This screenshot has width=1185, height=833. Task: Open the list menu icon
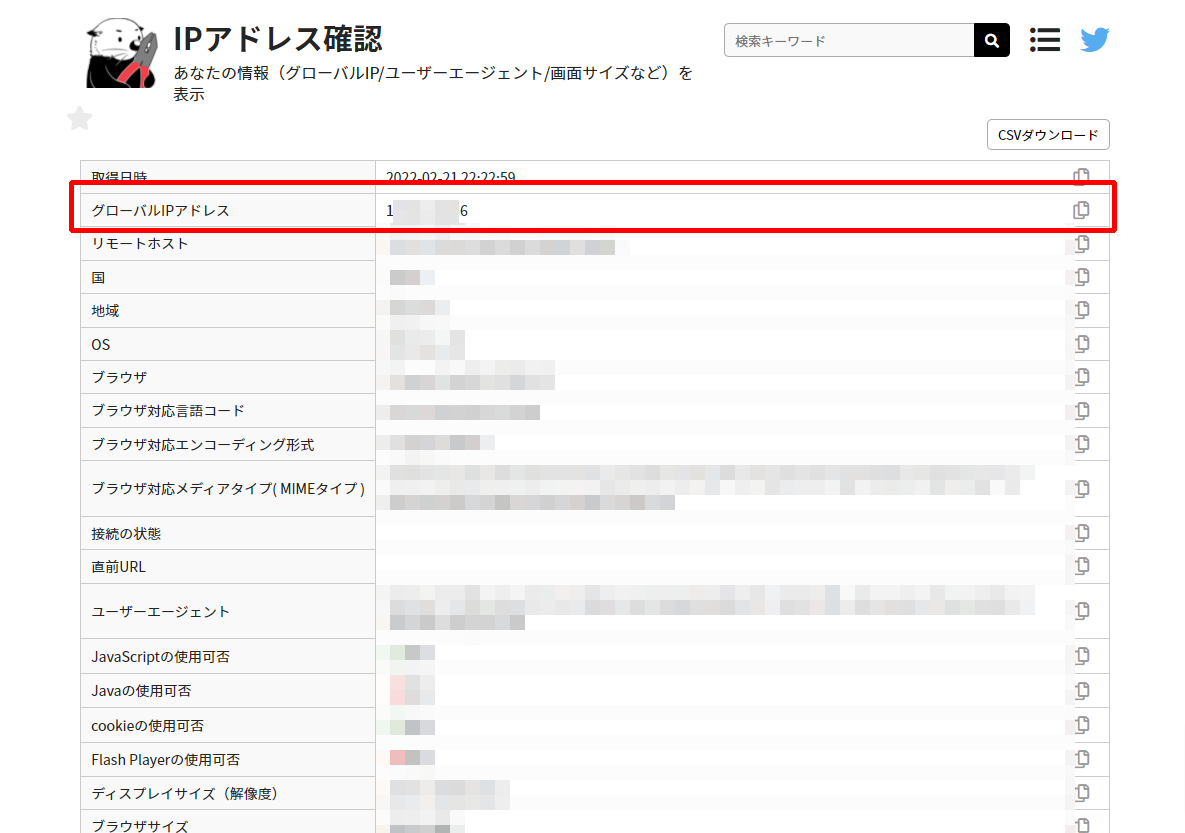click(1044, 40)
